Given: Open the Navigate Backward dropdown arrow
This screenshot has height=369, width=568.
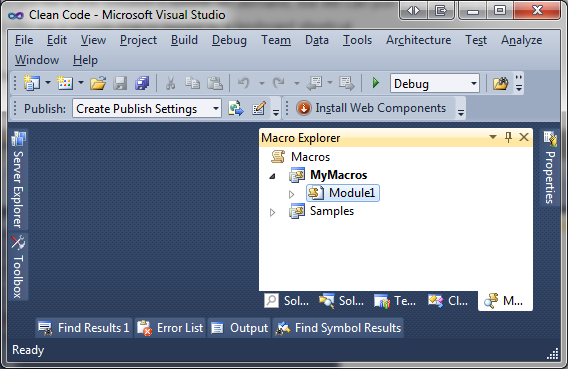Looking at the screenshot, I should pos(330,83).
